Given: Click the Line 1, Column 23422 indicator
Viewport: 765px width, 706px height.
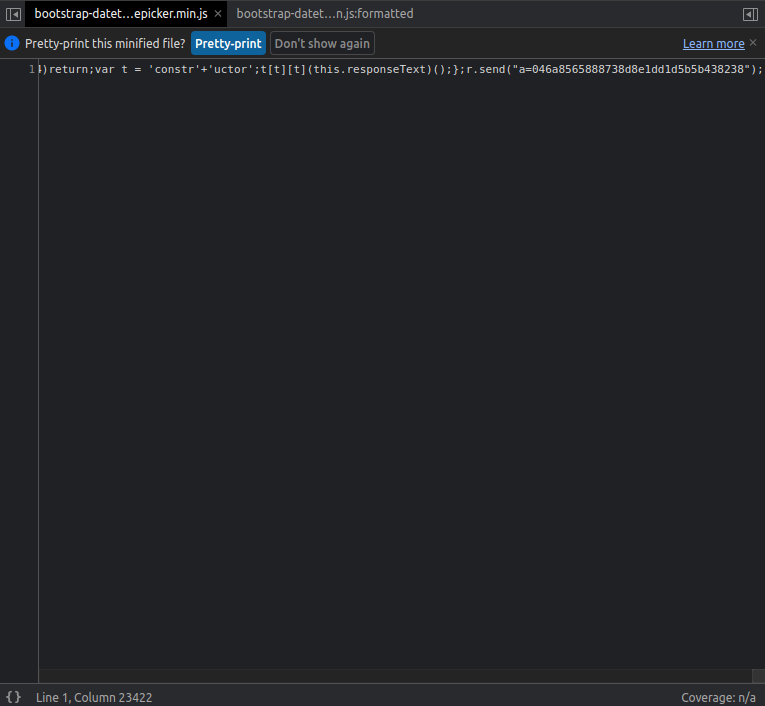Looking at the screenshot, I should [x=94, y=697].
